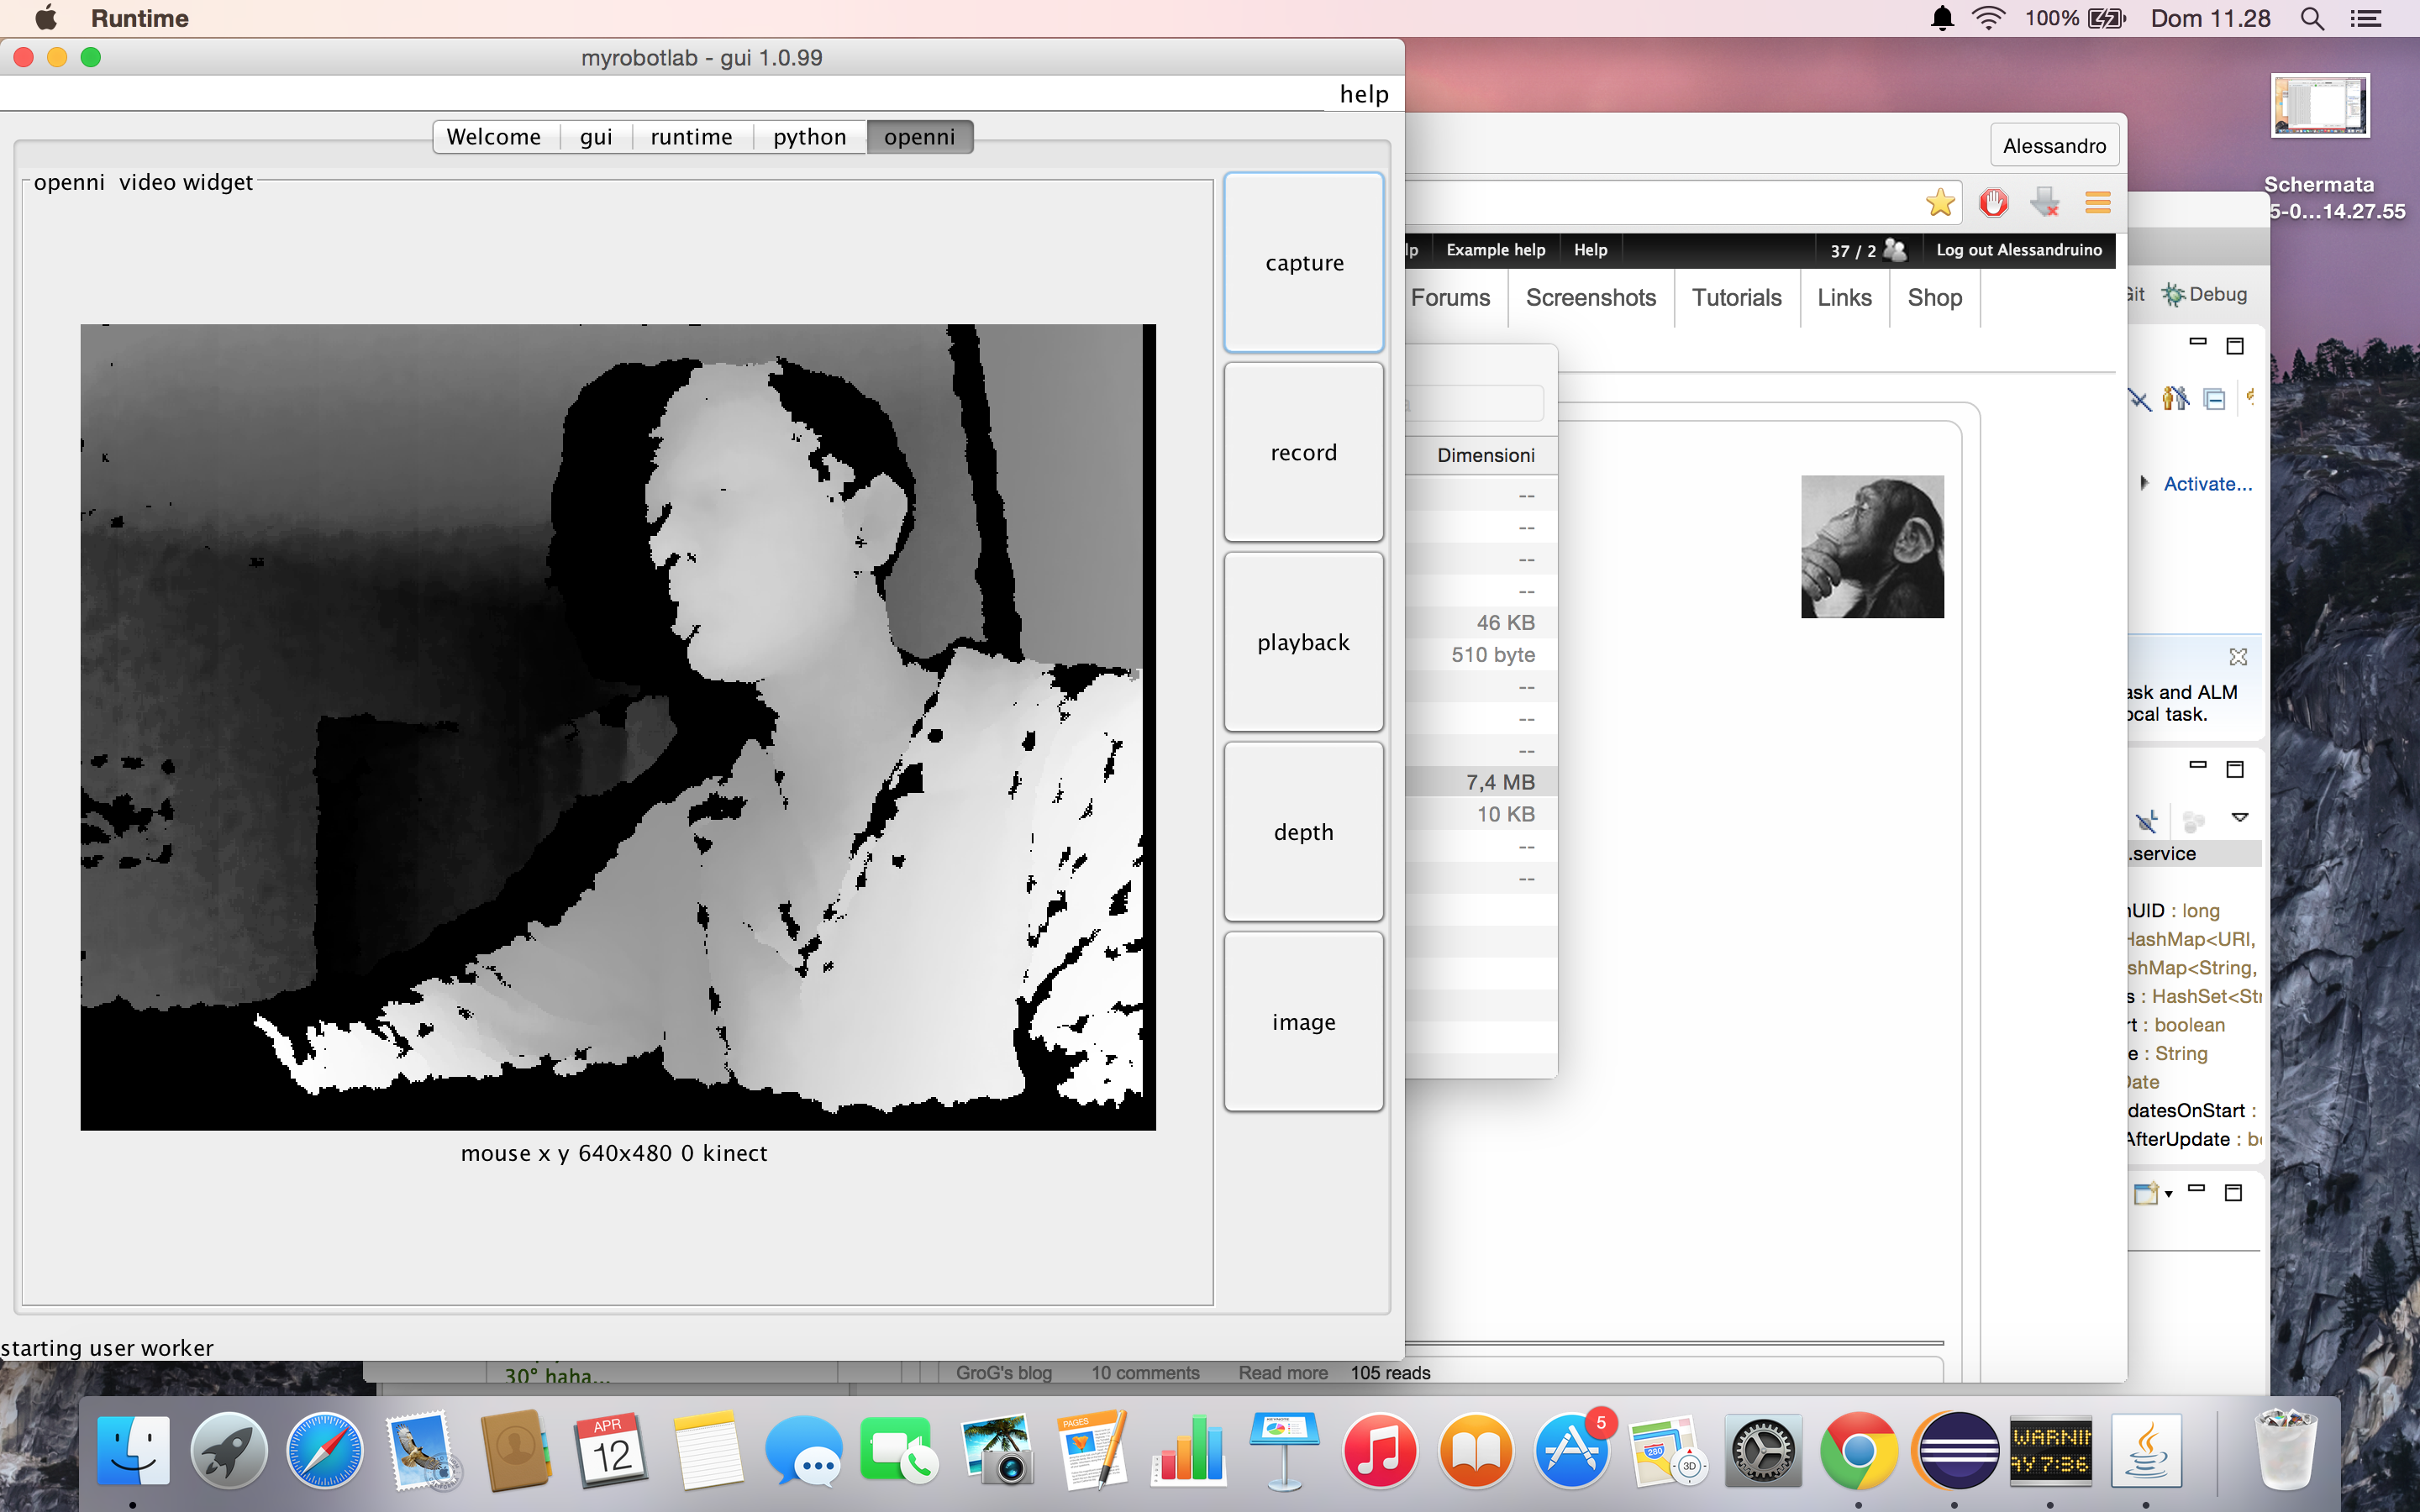Expand the Activate... item in Eclipse

click(2144, 483)
